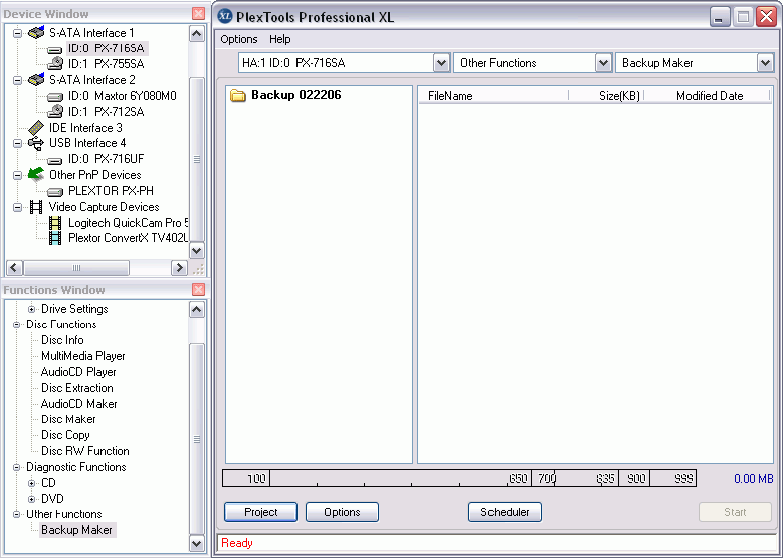This screenshot has height=558, width=783.
Task: Click the drive icon beside PX-716UF
Action: tap(55, 160)
